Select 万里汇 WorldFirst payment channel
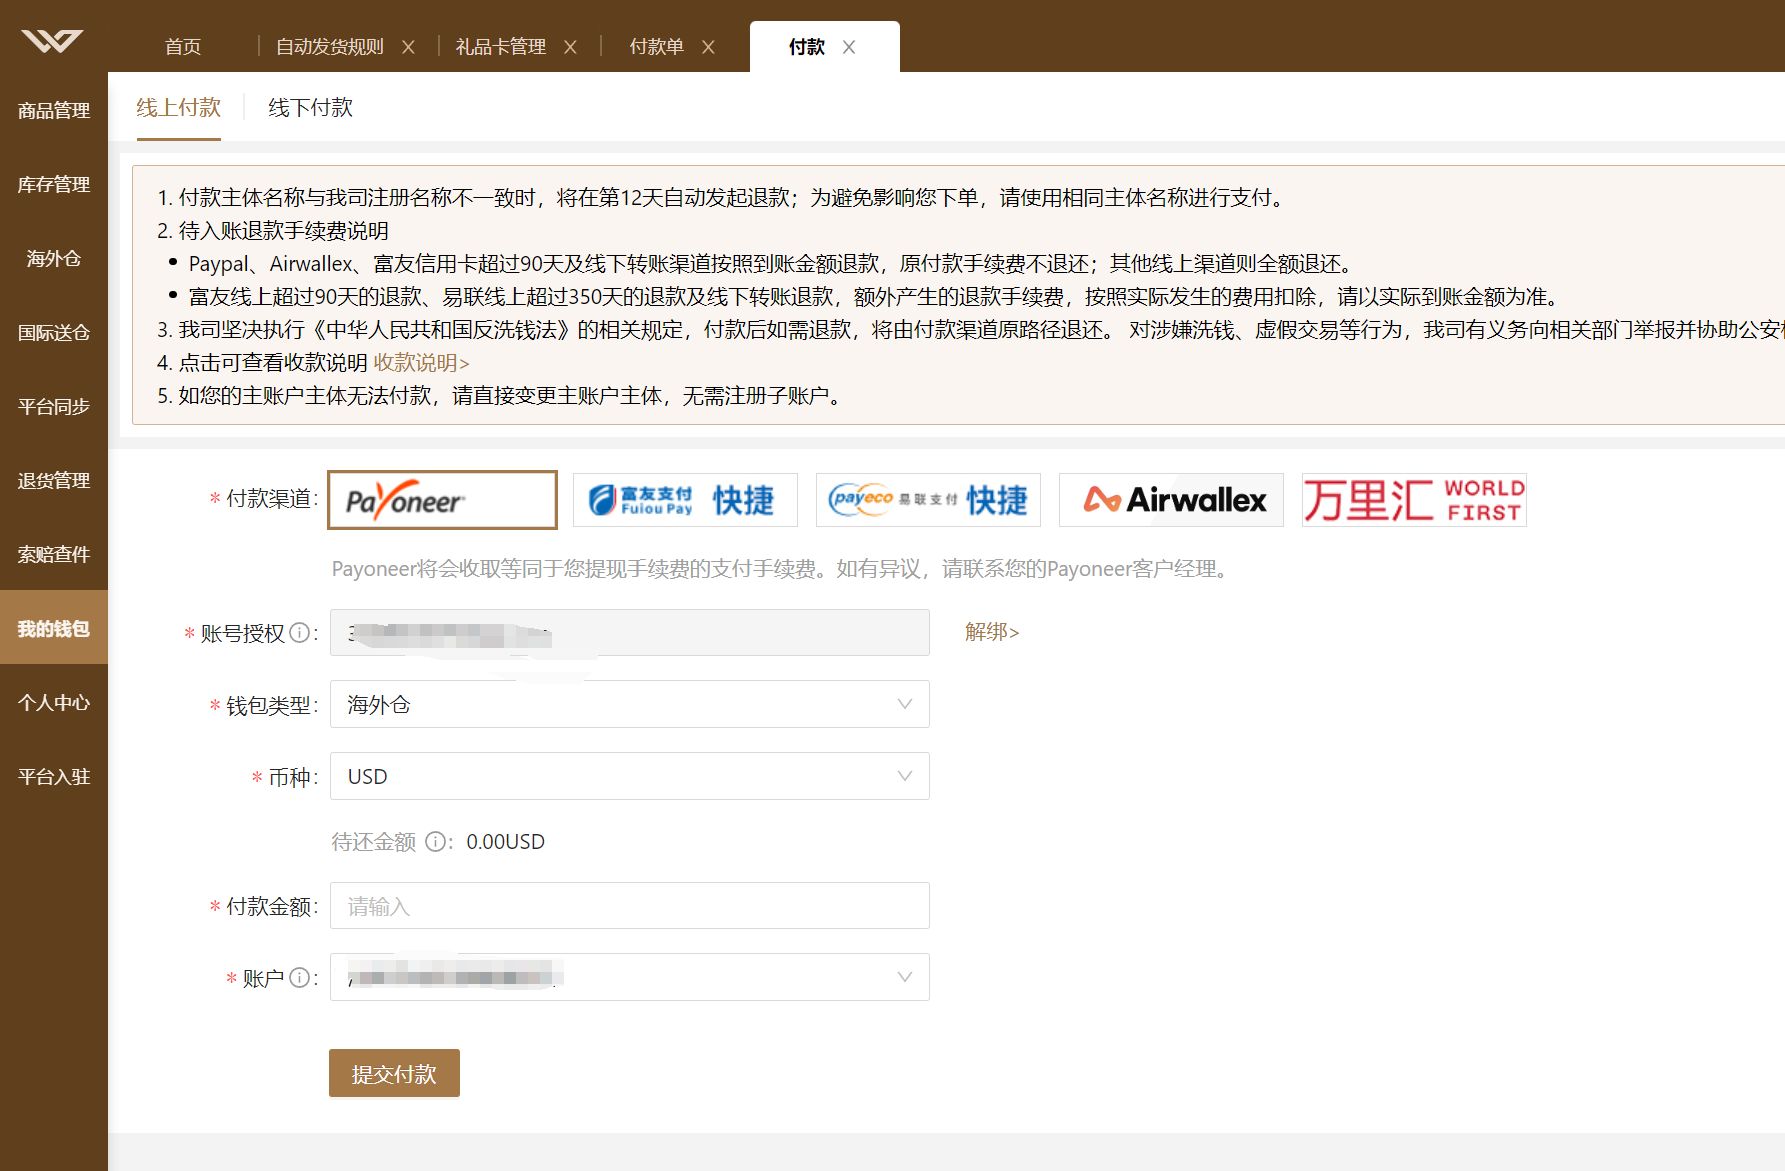This screenshot has height=1171, width=1785. click(x=1414, y=500)
